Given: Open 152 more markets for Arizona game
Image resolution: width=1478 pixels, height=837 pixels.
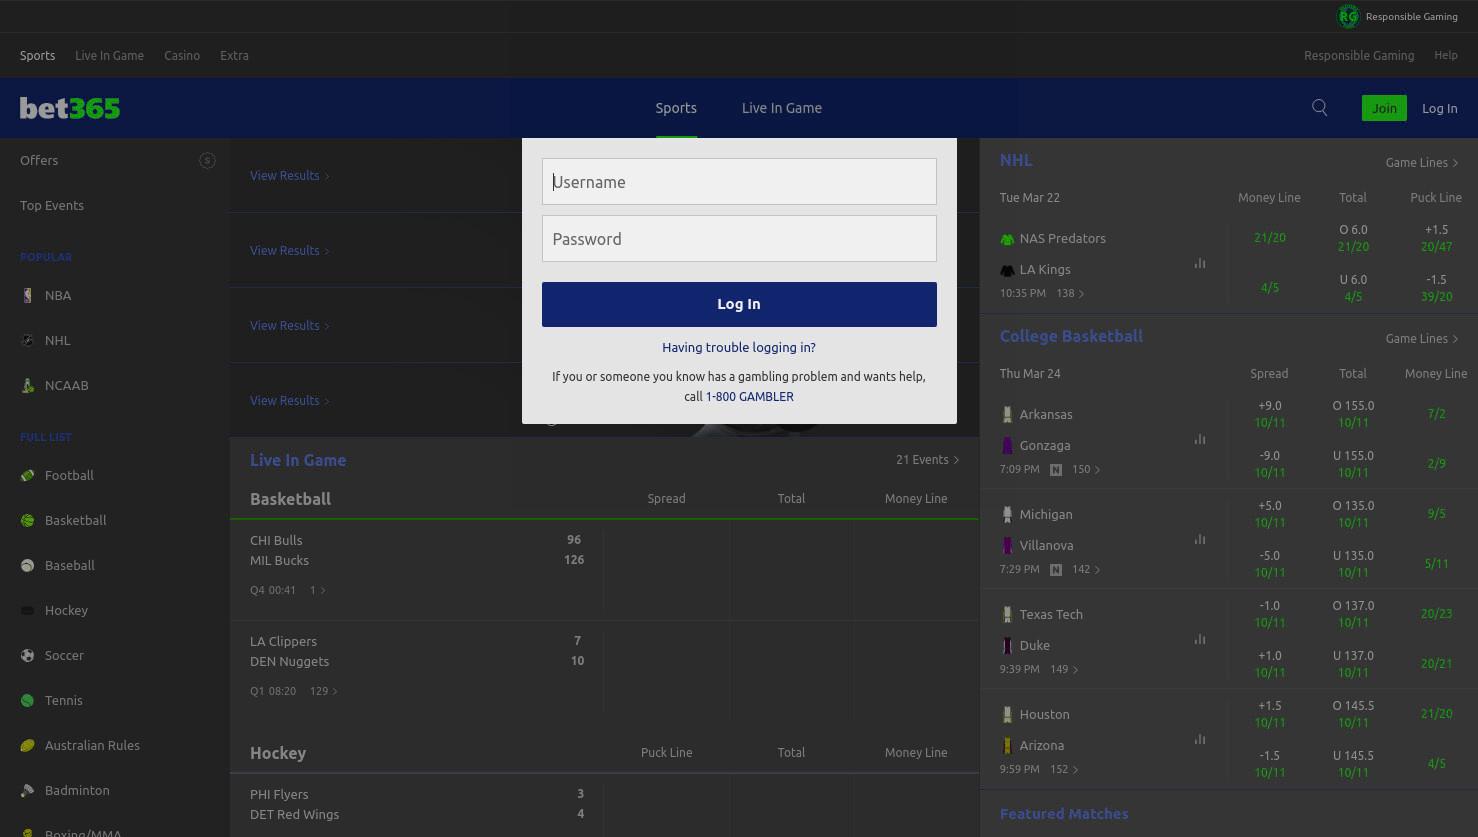Looking at the screenshot, I should (x=1064, y=769).
